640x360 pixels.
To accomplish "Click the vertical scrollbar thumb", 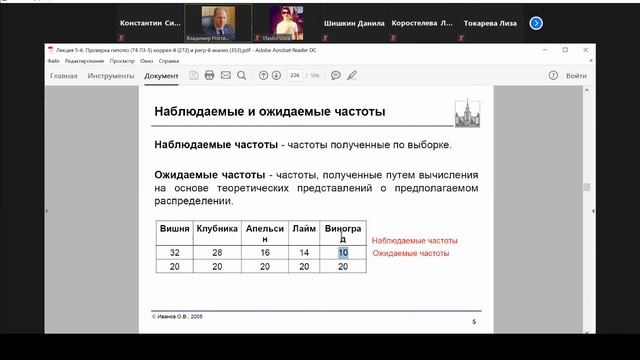I will click(587, 187).
